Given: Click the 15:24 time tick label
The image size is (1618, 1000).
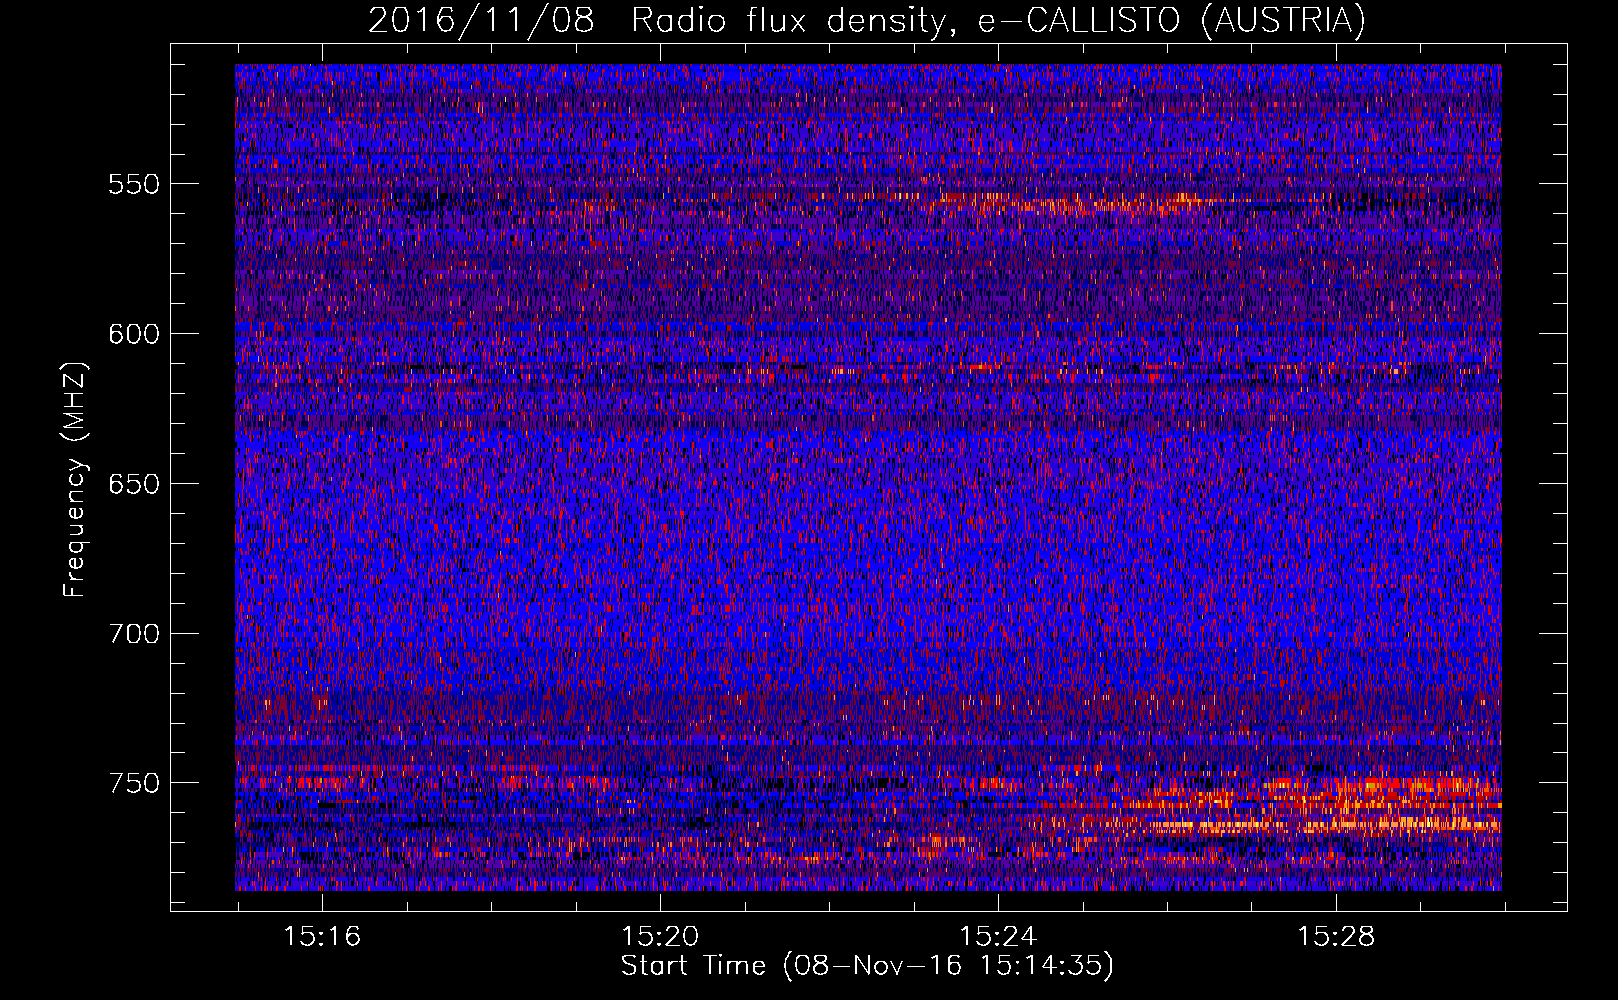Looking at the screenshot, I should [998, 937].
